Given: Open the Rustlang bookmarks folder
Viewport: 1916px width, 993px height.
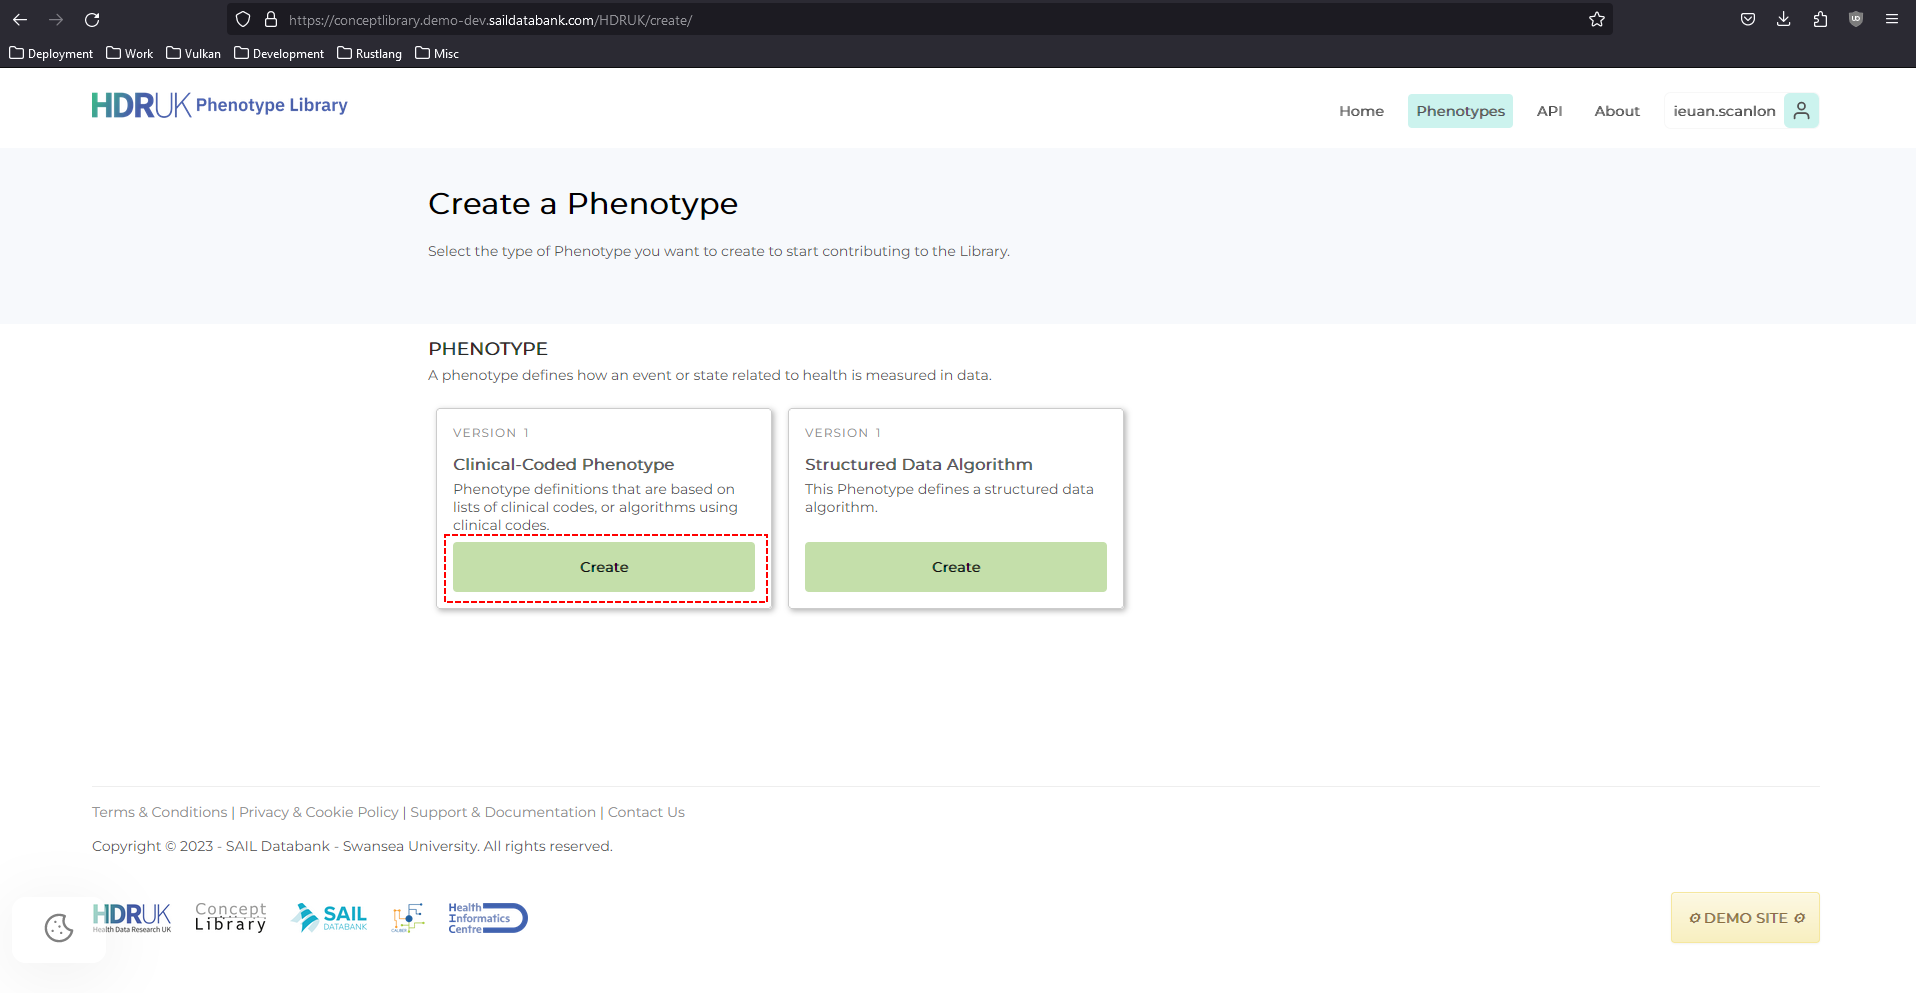Looking at the screenshot, I should 369,53.
